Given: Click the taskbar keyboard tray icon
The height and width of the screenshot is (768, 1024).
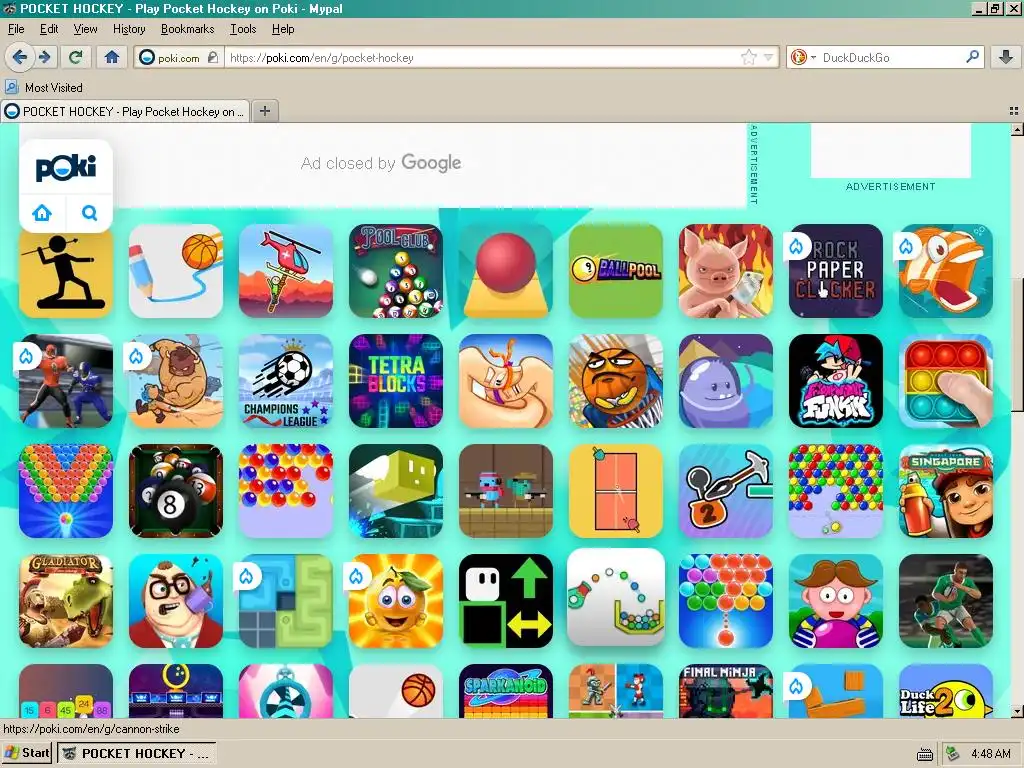Looking at the screenshot, I should pos(925,754).
